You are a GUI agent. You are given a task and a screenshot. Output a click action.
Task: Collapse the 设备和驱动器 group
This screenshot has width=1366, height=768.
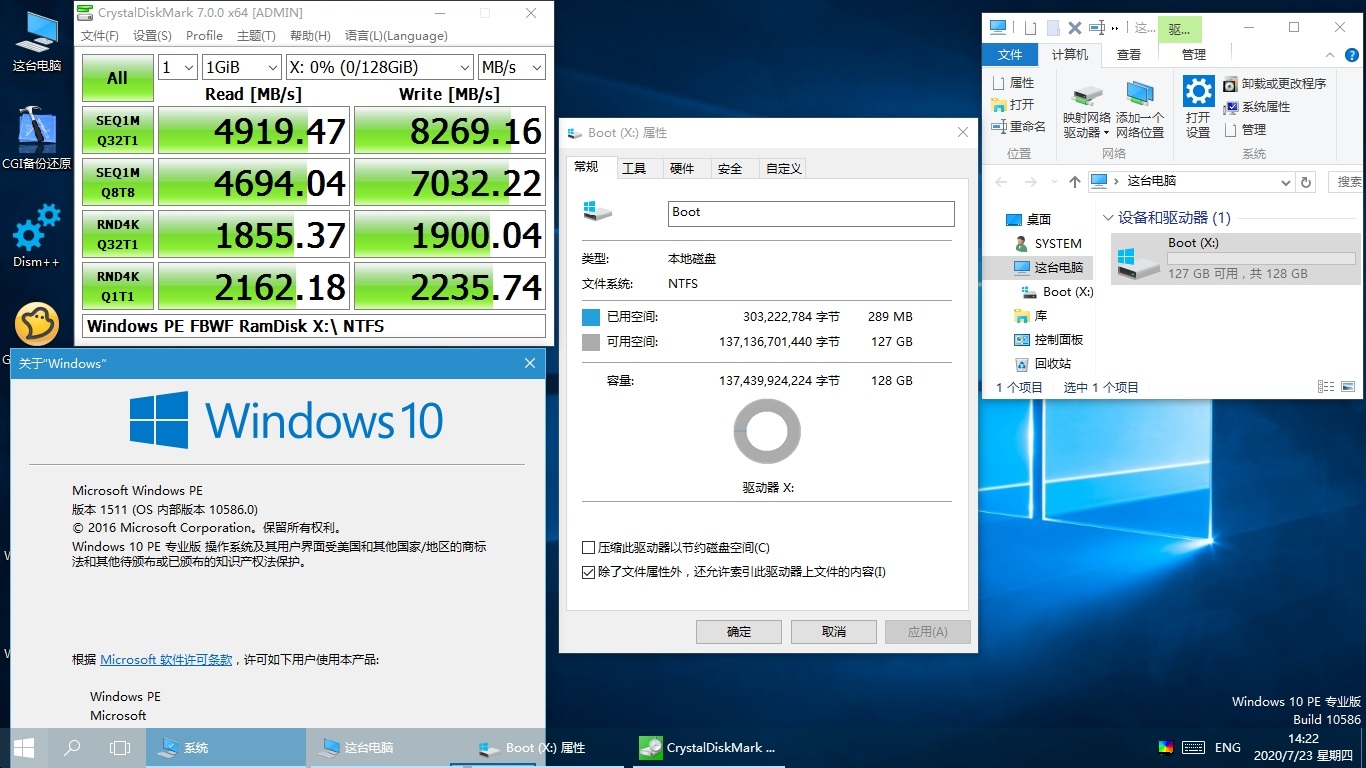click(1108, 218)
